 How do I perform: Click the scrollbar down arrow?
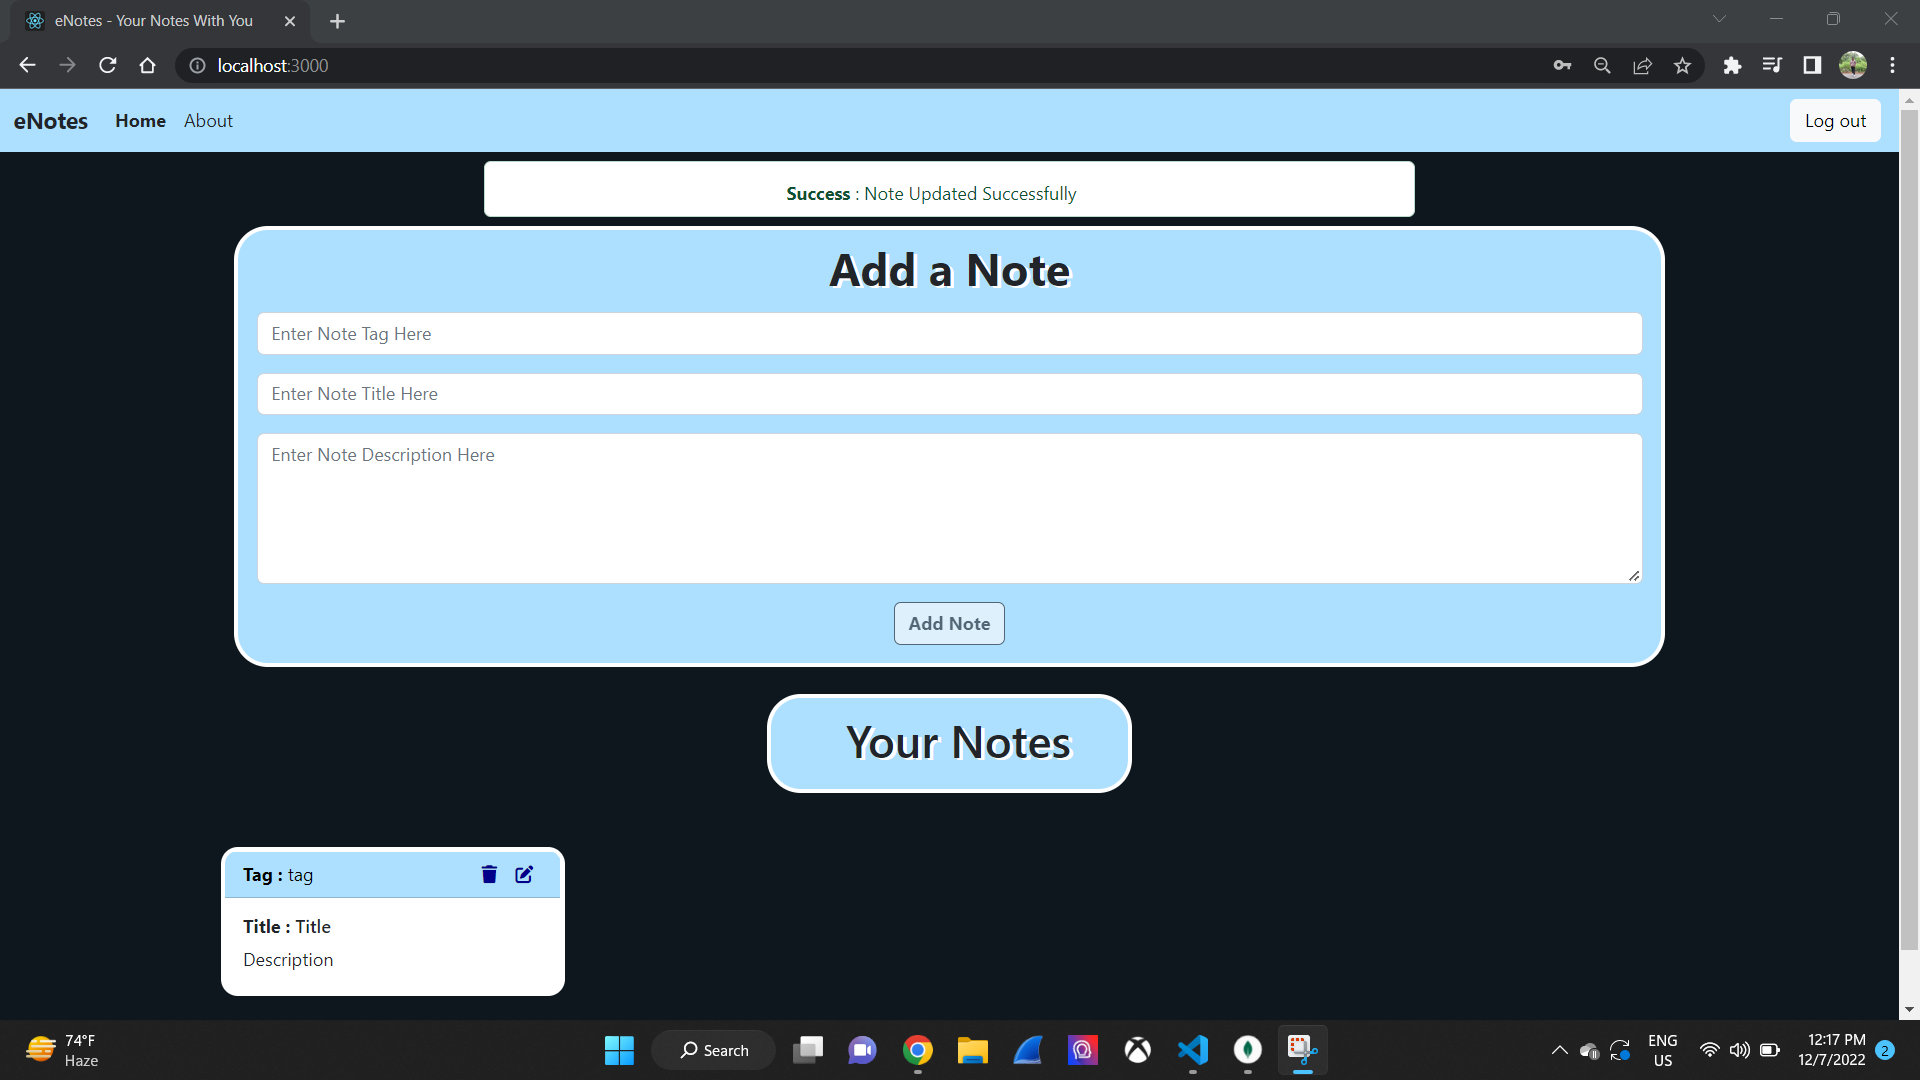tap(1909, 1009)
